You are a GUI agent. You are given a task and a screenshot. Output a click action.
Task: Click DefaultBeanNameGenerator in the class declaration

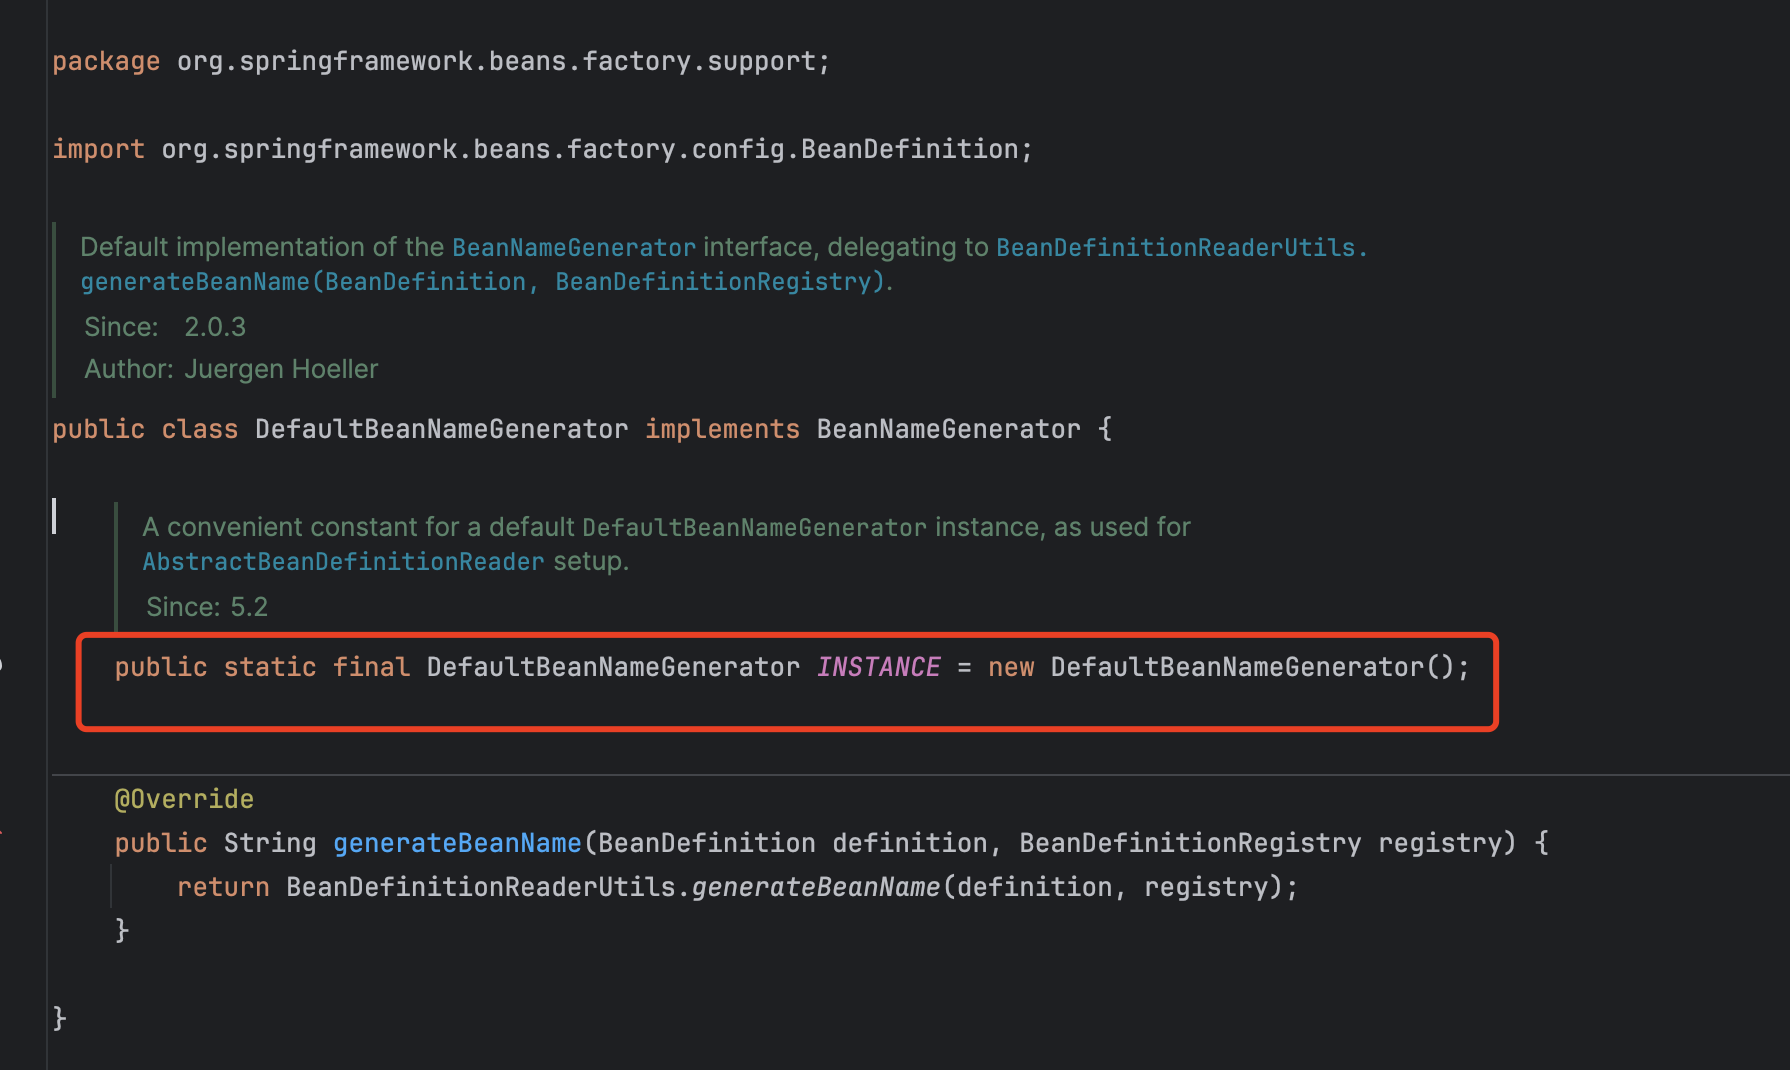click(x=441, y=429)
